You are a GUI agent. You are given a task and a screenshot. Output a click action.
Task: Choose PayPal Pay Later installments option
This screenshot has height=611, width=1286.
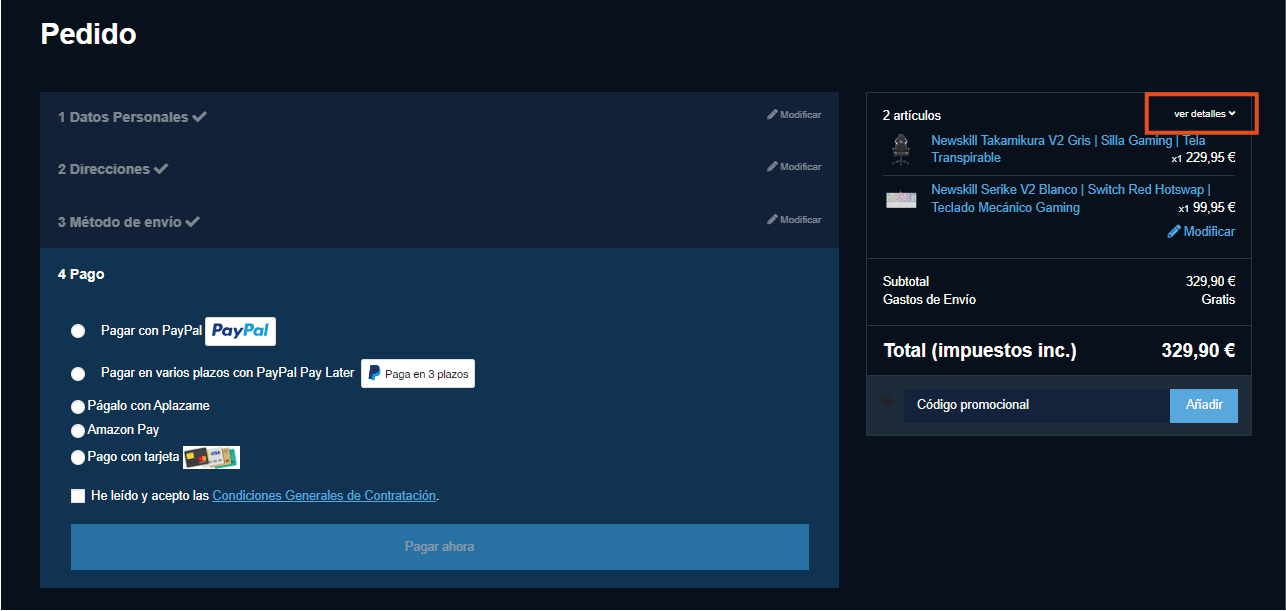coord(78,373)
